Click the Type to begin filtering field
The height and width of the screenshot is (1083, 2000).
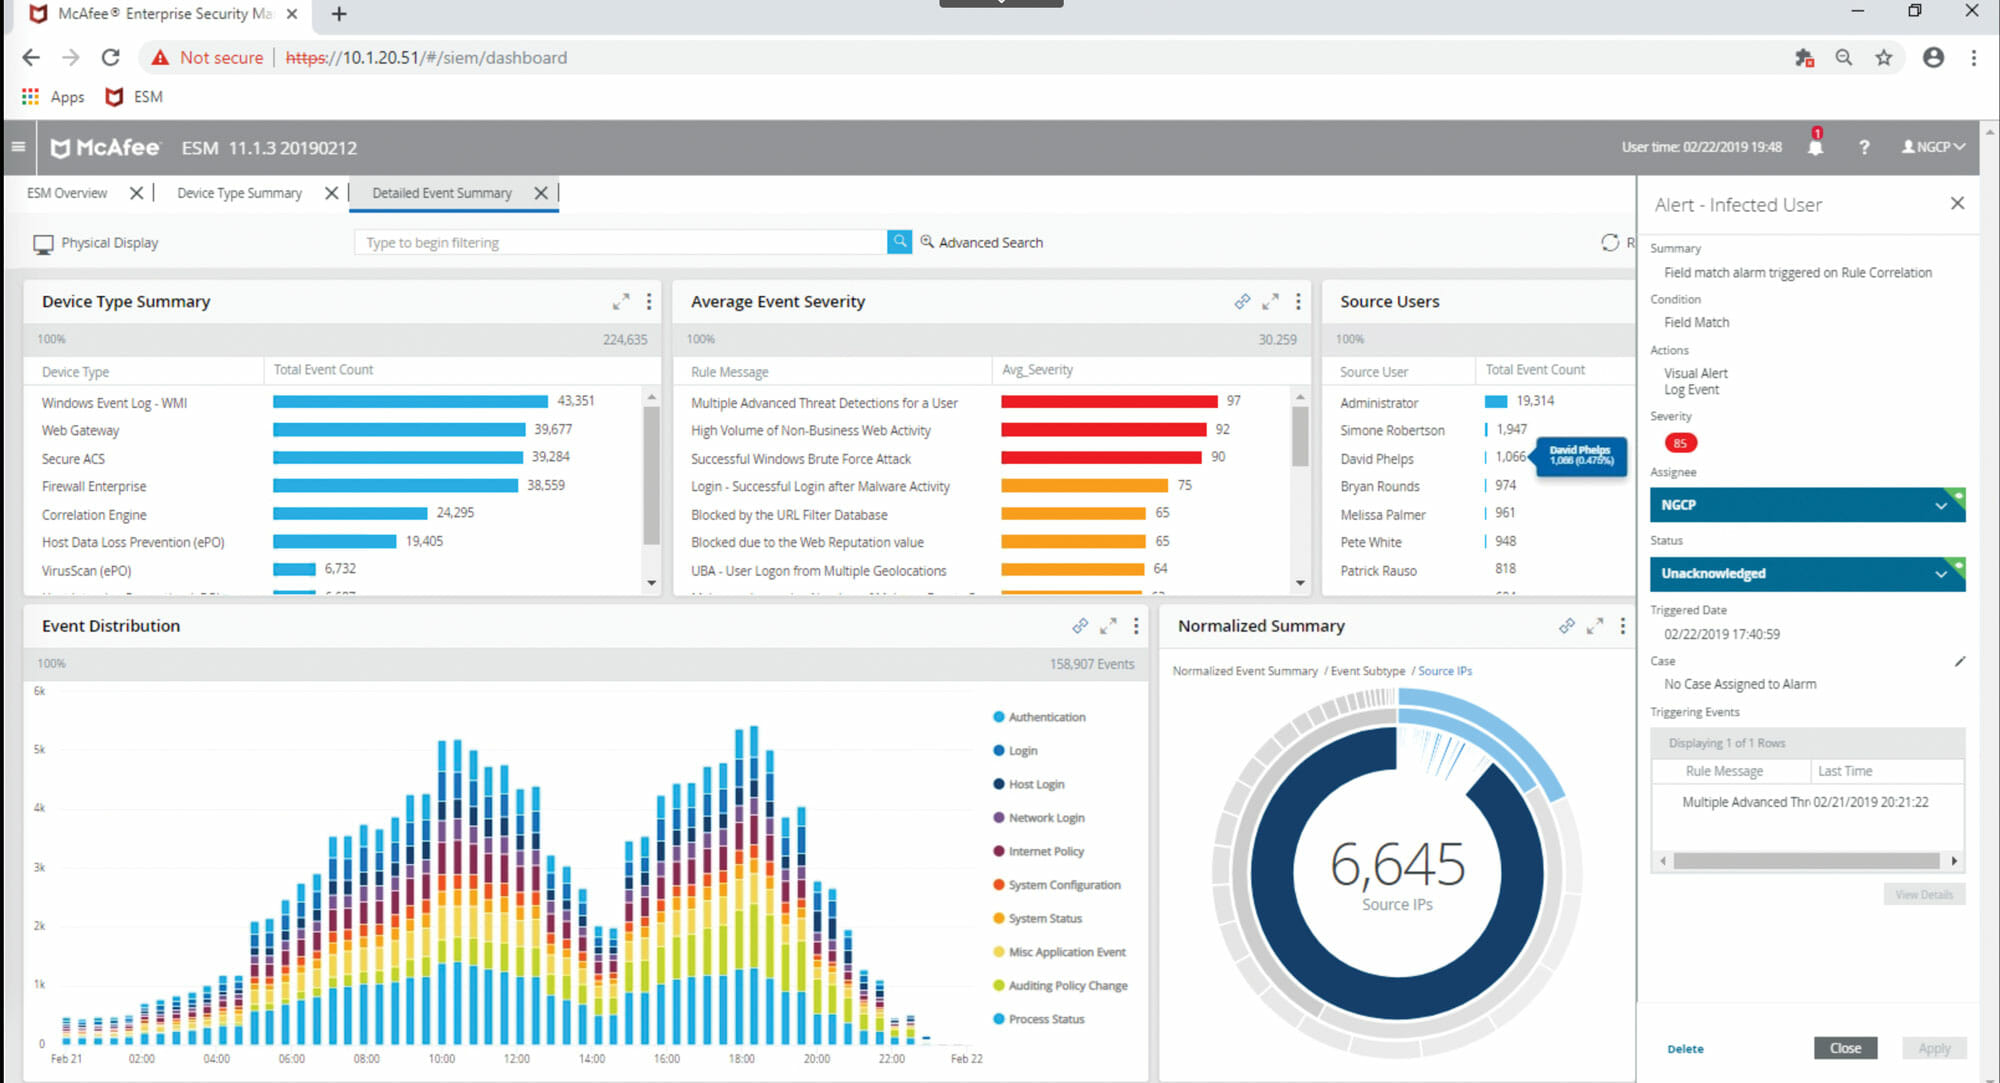click(620, 242)
